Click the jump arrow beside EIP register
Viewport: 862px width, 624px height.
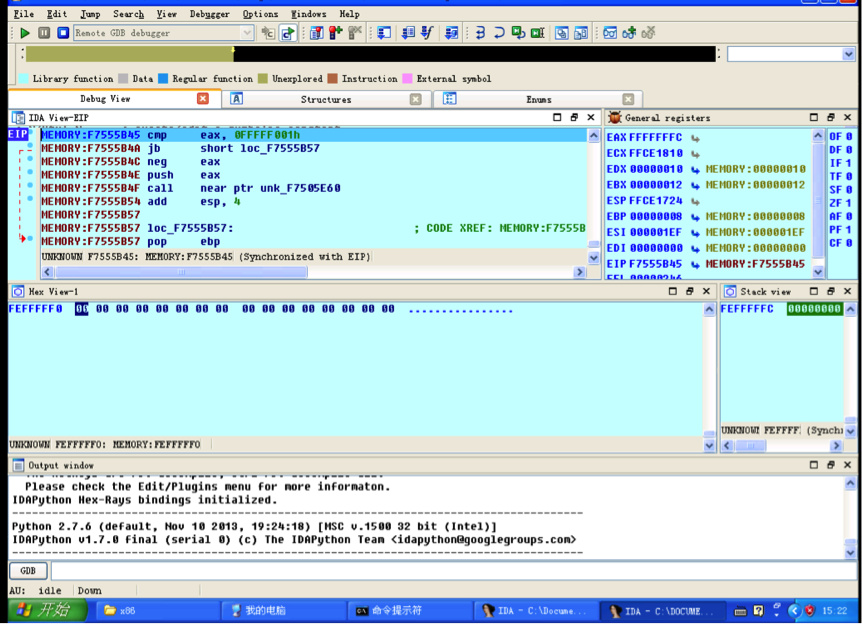696,264
